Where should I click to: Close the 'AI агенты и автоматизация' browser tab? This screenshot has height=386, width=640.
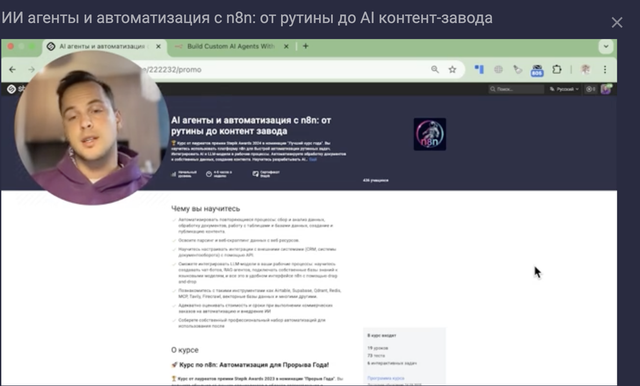(158, 47)
